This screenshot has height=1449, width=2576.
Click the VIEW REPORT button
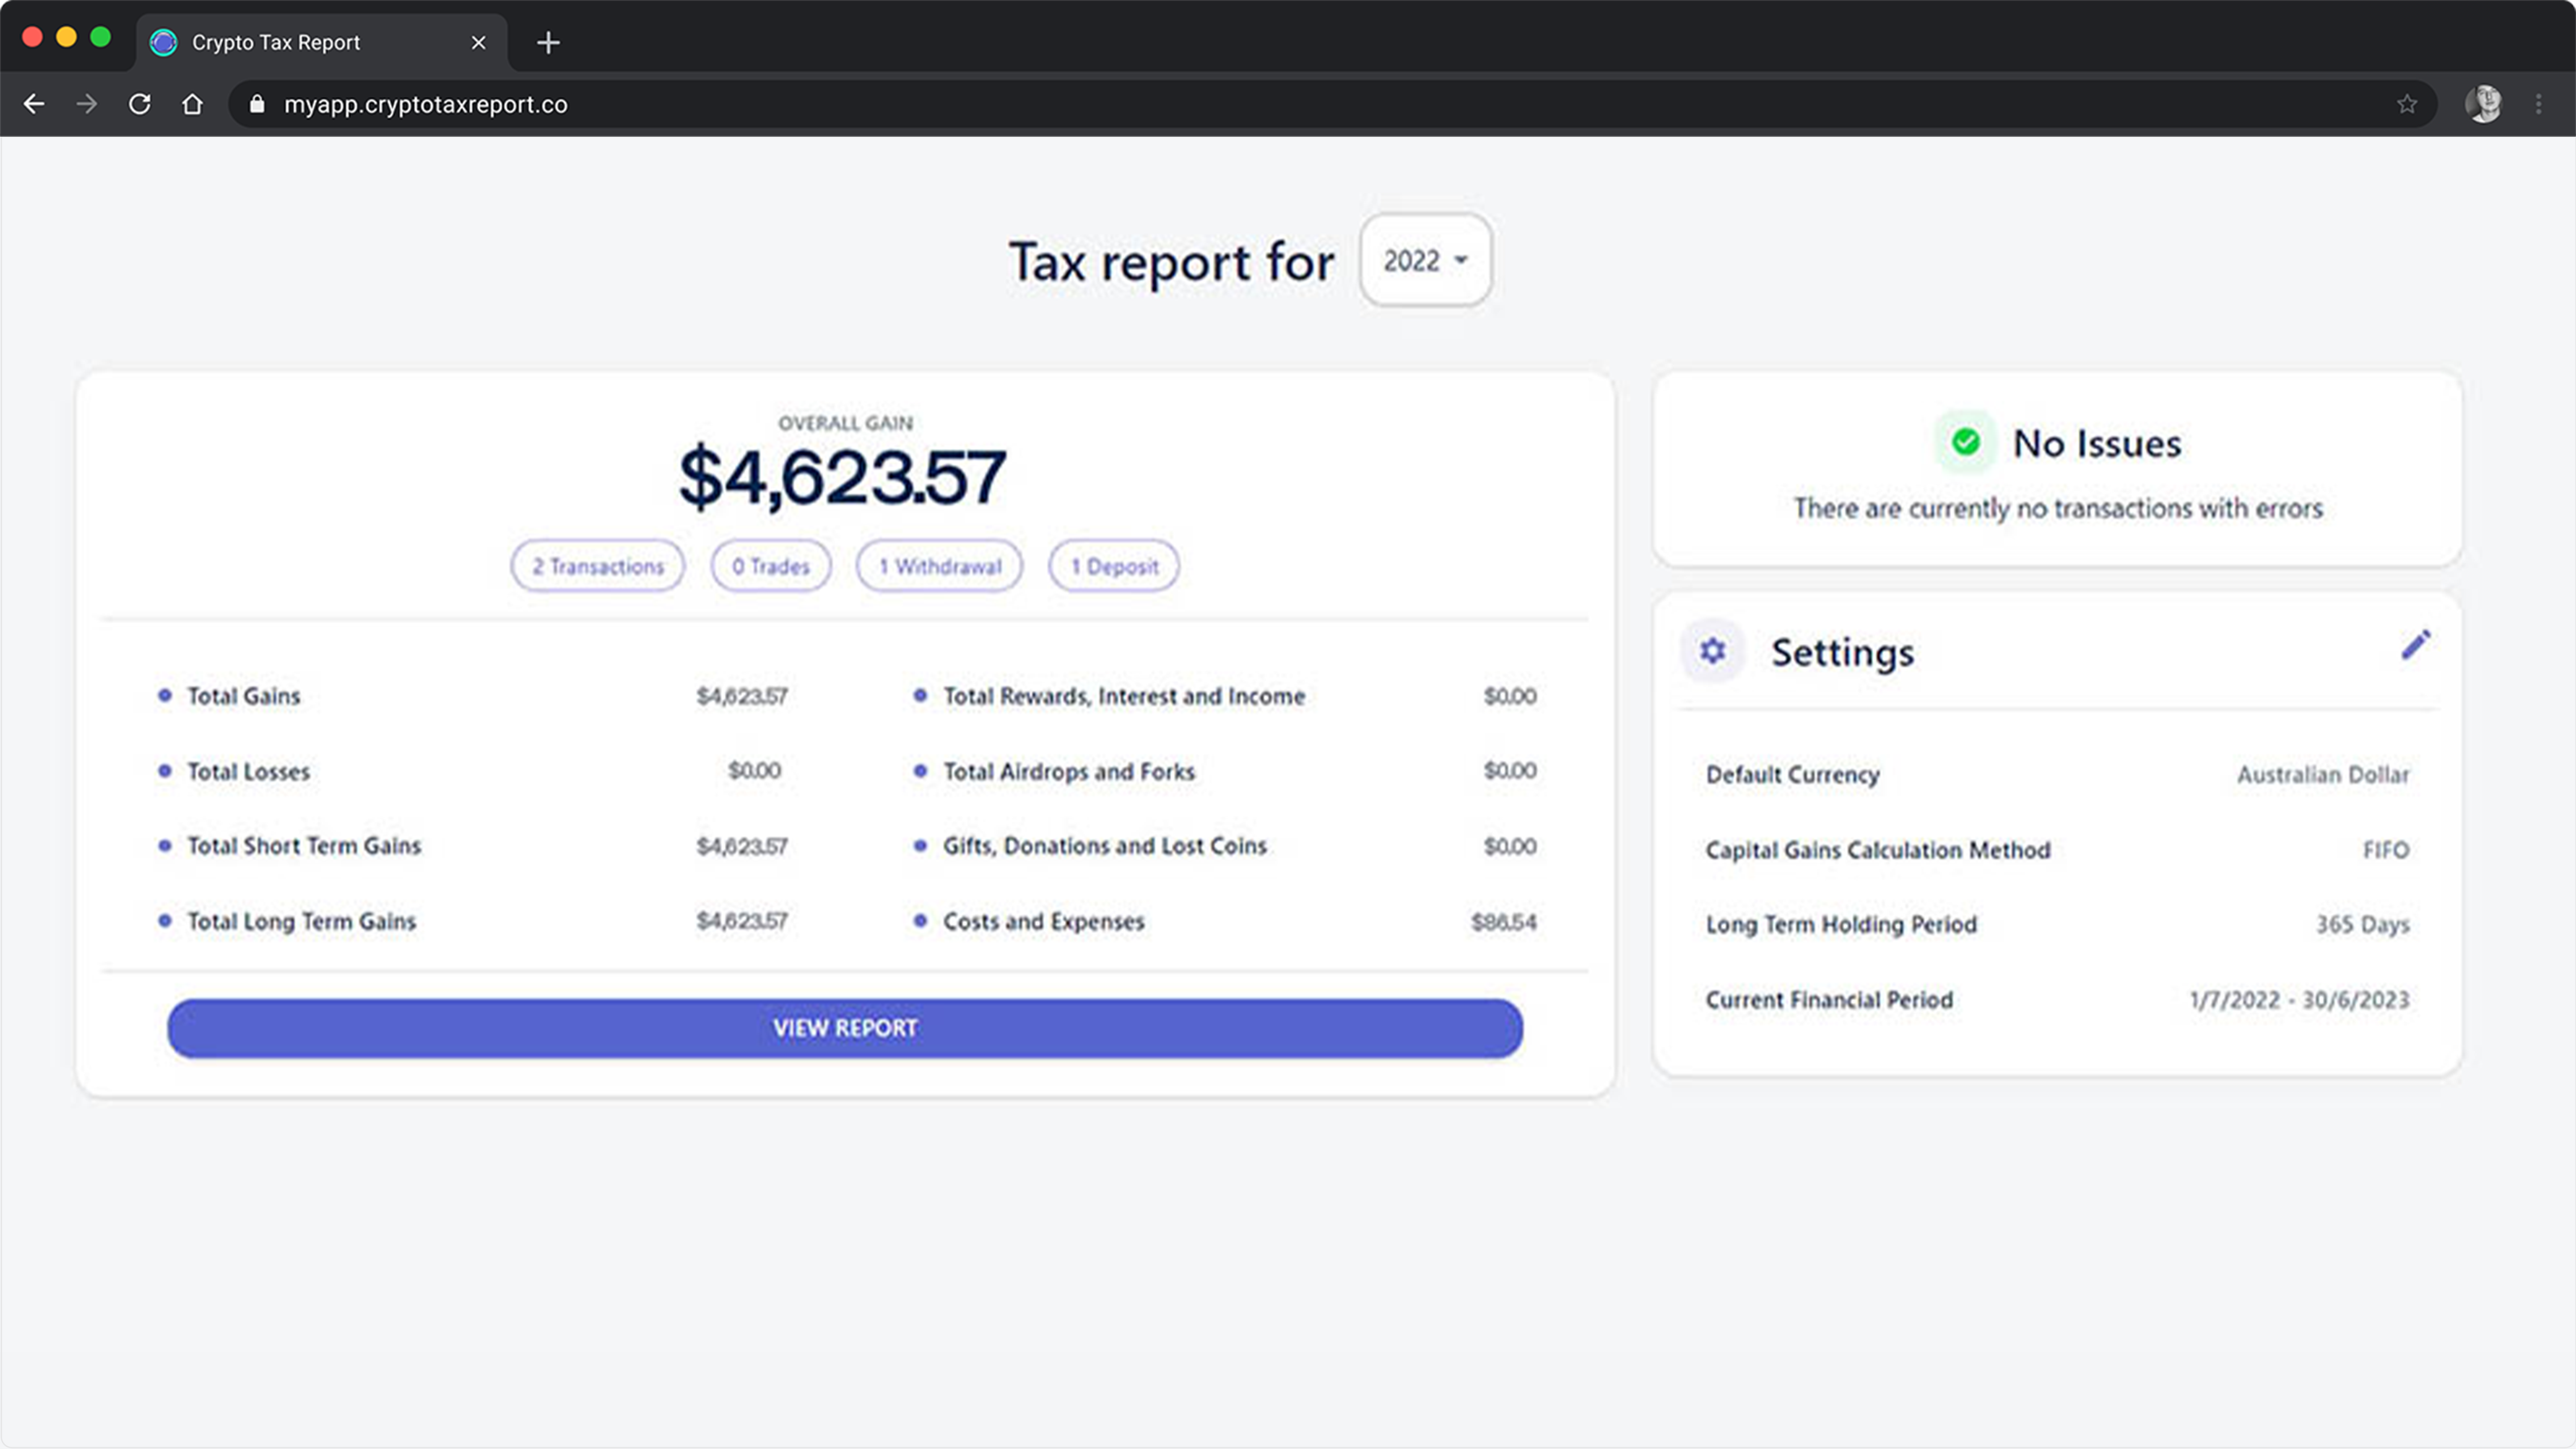point(845,1028)
